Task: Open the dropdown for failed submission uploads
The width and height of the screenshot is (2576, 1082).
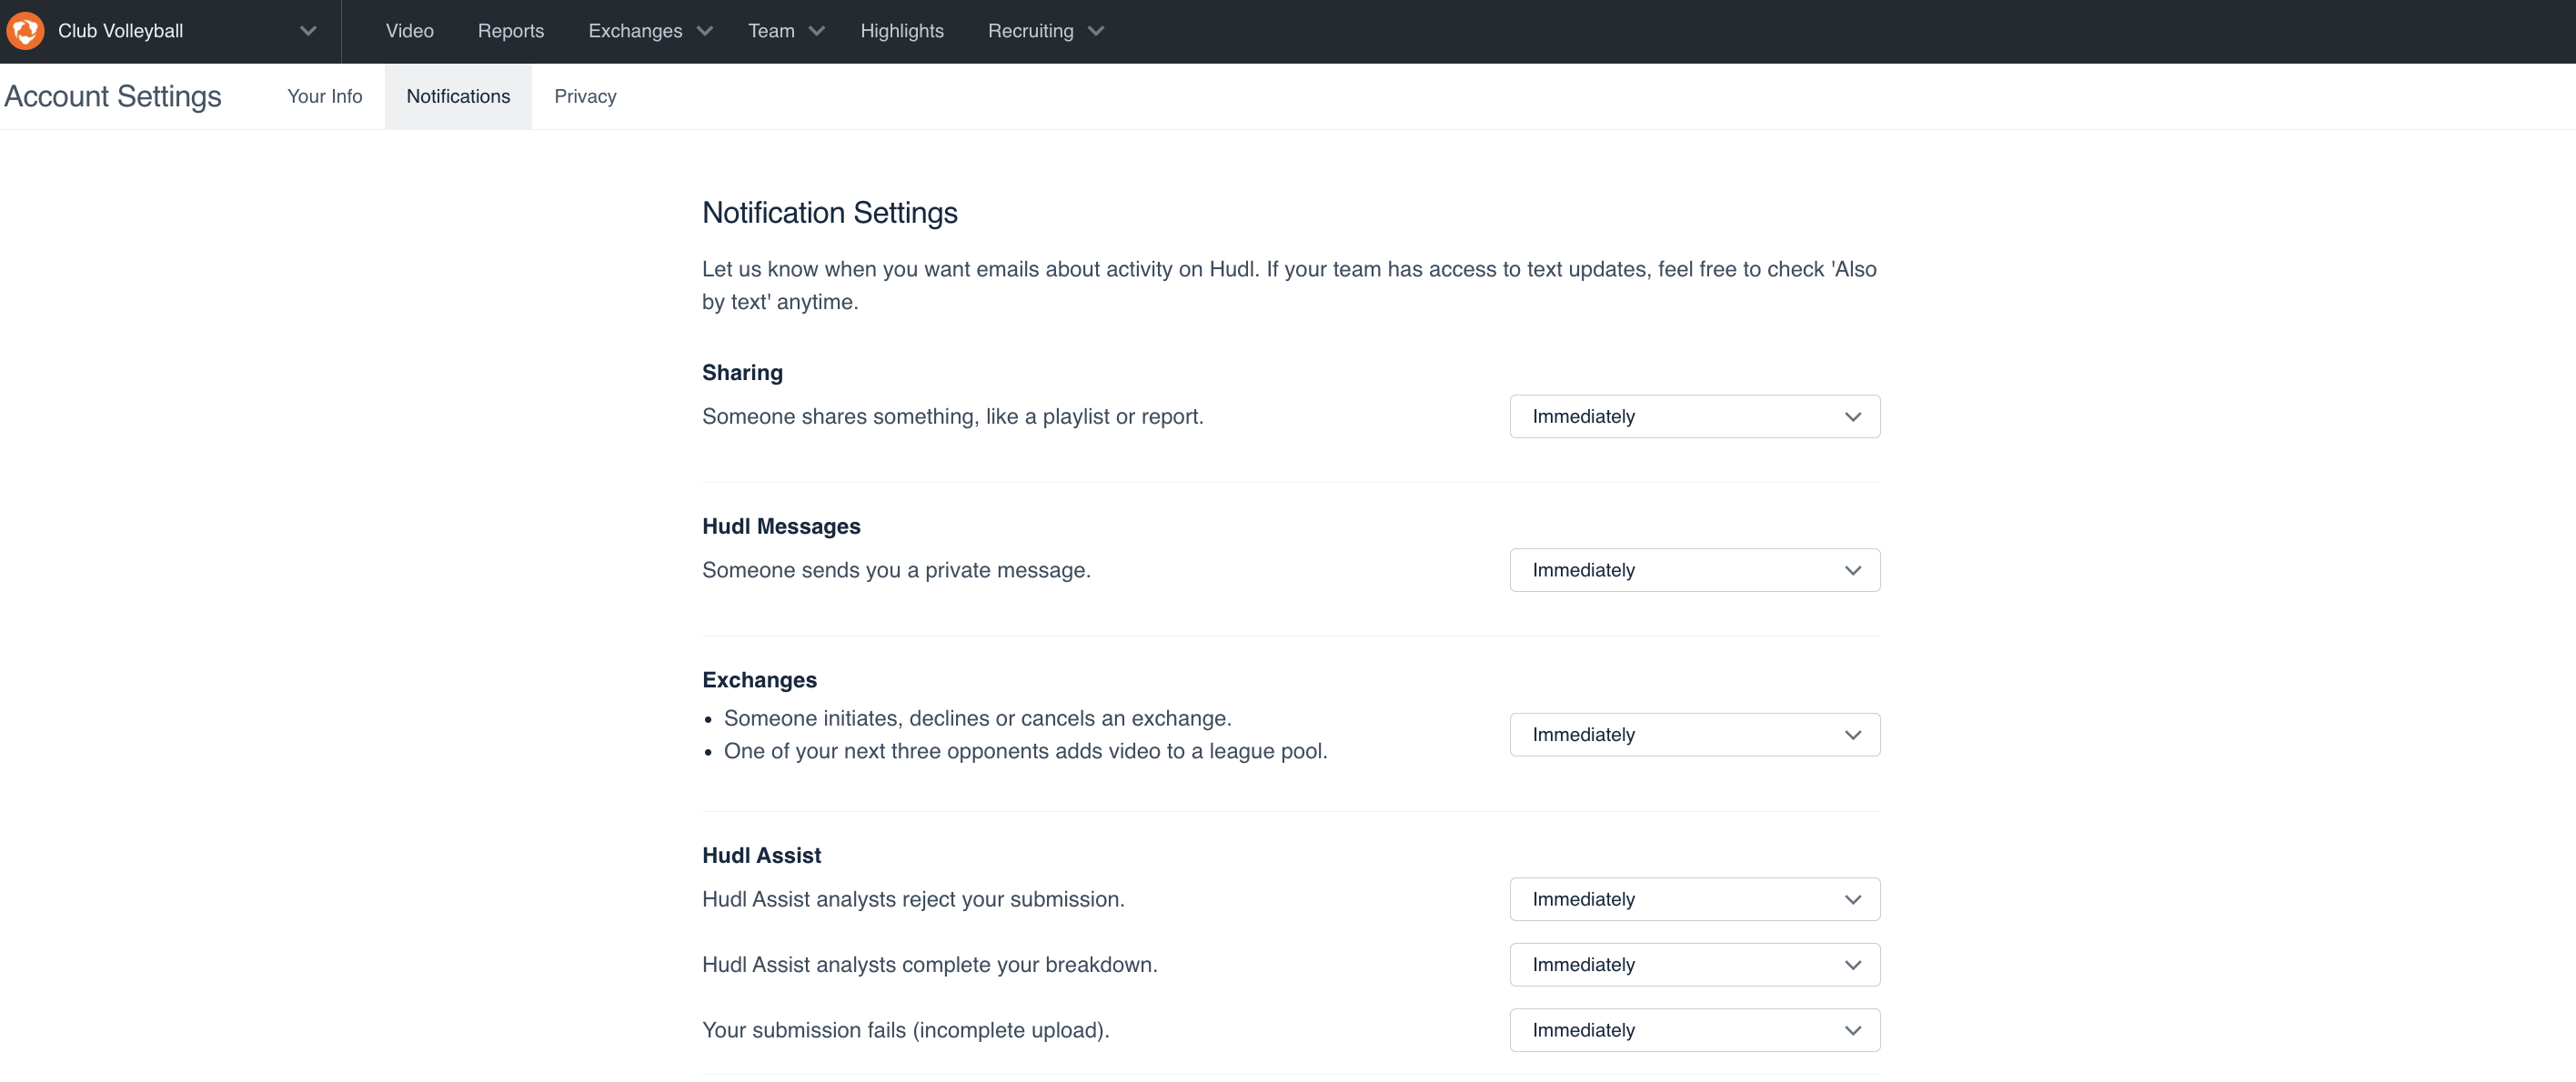Action: click(1694, 1030)
